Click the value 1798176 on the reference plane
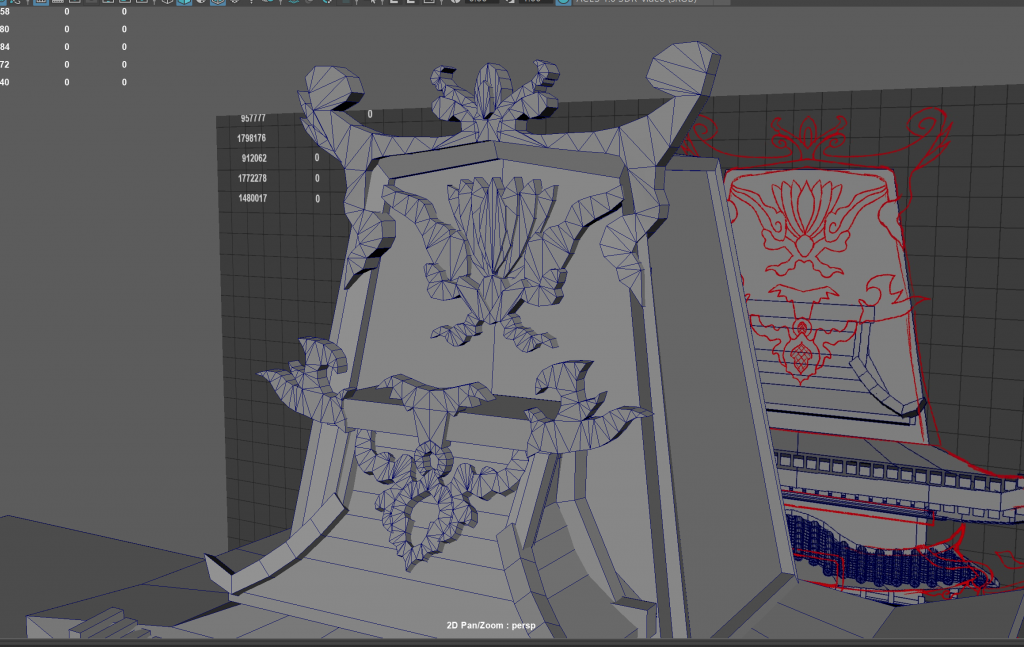The height and width of the screenshot is (647, 1024). (x=251, y=138)
